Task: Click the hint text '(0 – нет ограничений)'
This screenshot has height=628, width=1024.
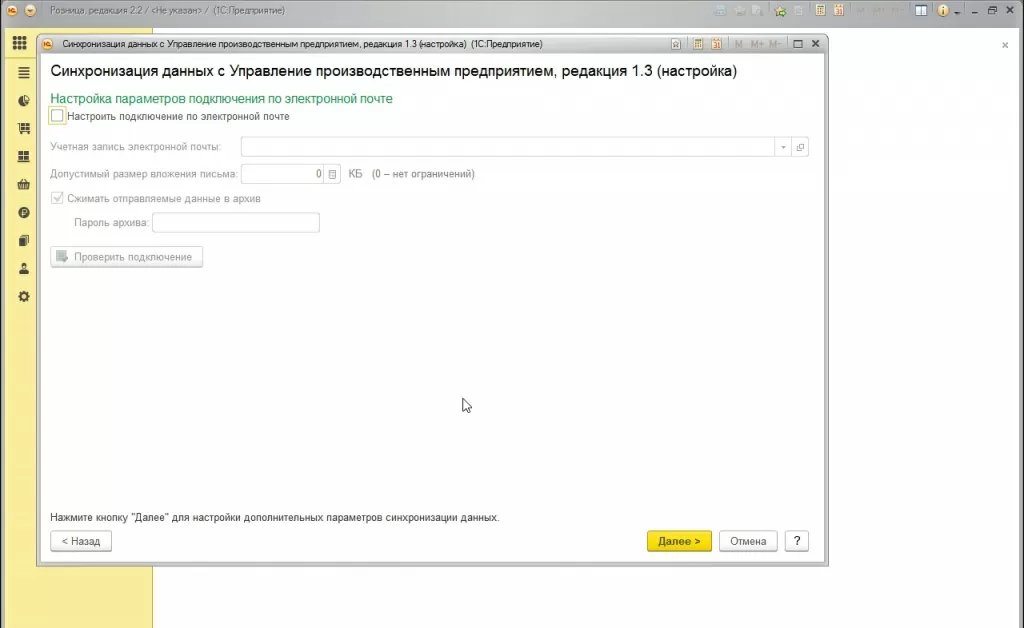Action: [x=423, y=174]
